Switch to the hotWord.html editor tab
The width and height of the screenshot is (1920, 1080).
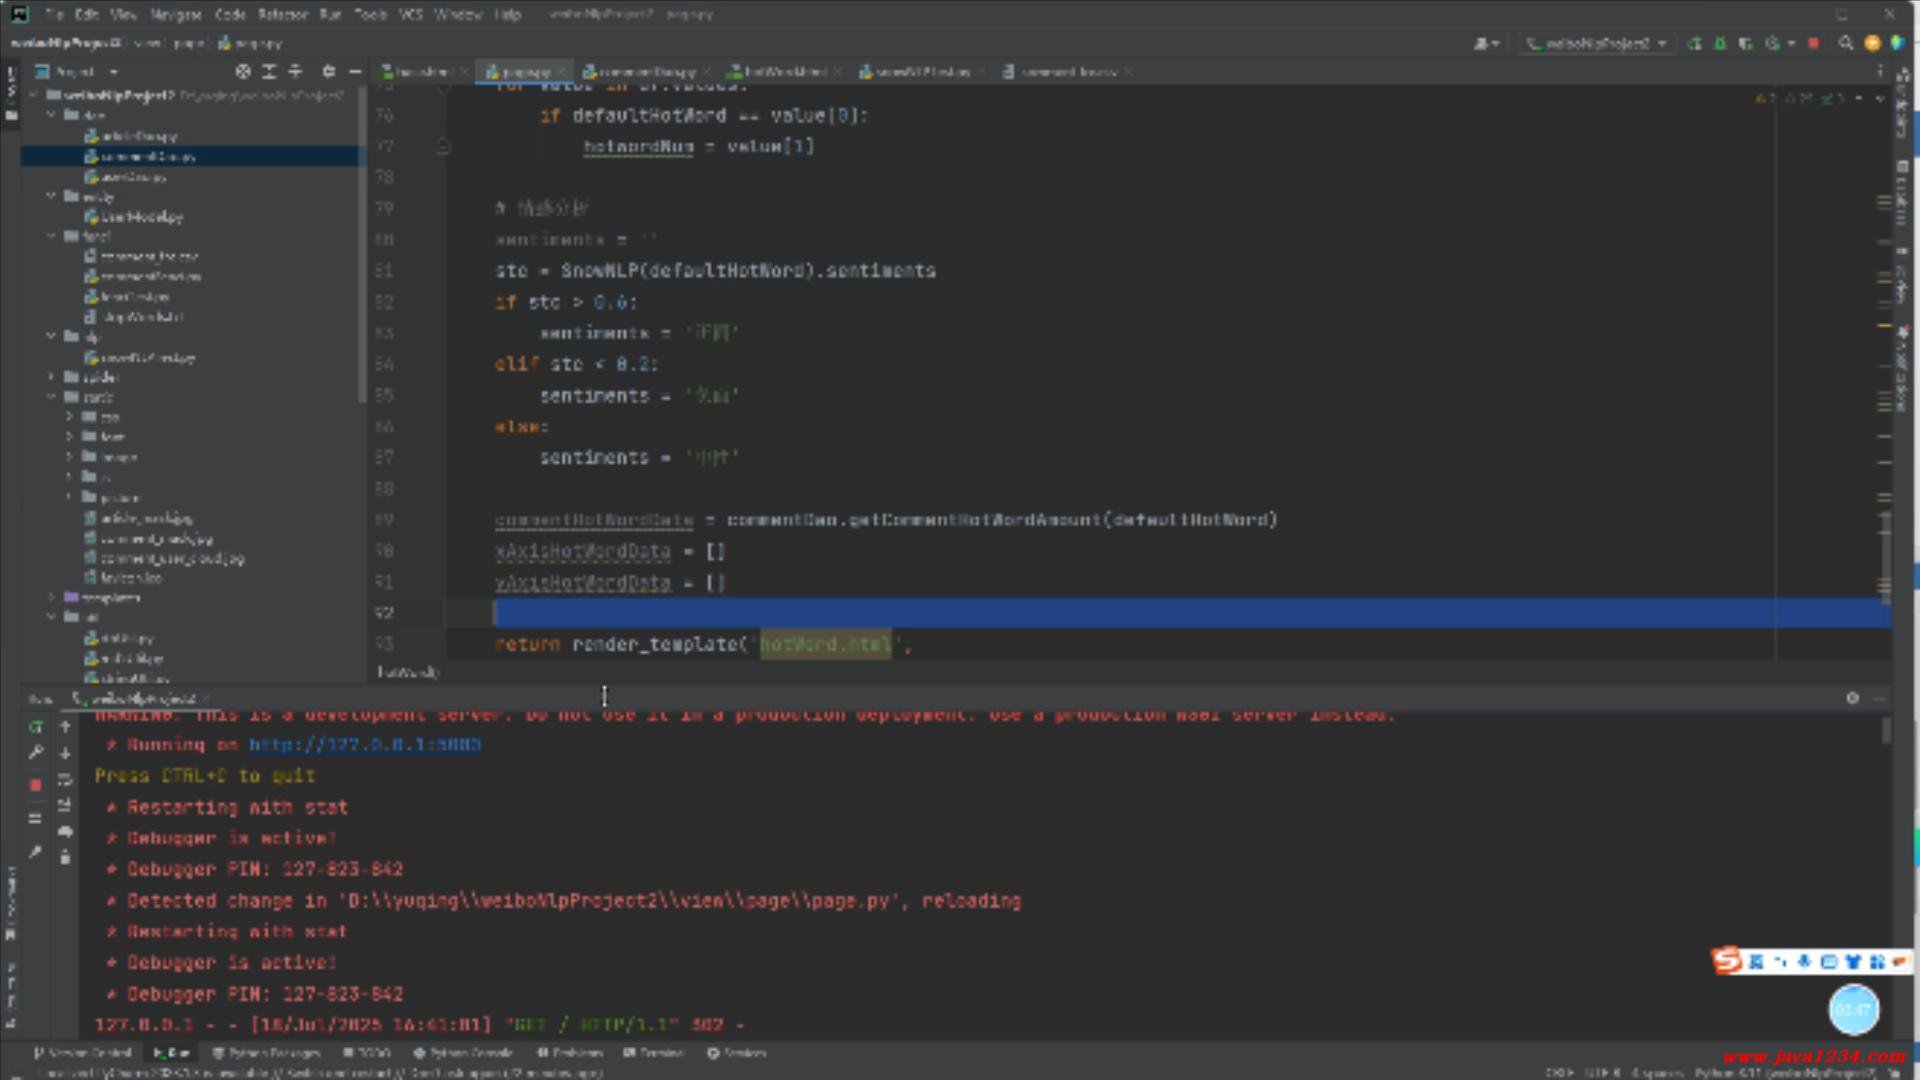point(784,72)
